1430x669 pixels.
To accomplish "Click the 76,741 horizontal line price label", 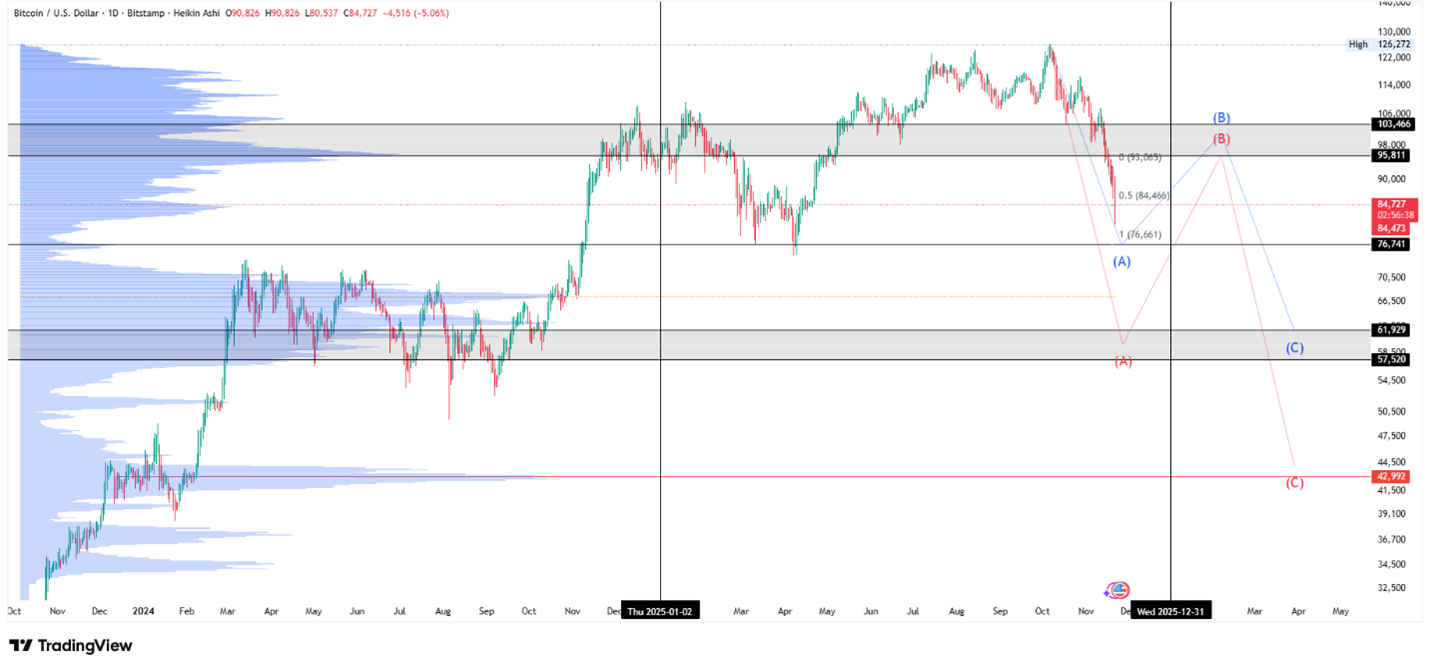I will [x=1392, y=244].
